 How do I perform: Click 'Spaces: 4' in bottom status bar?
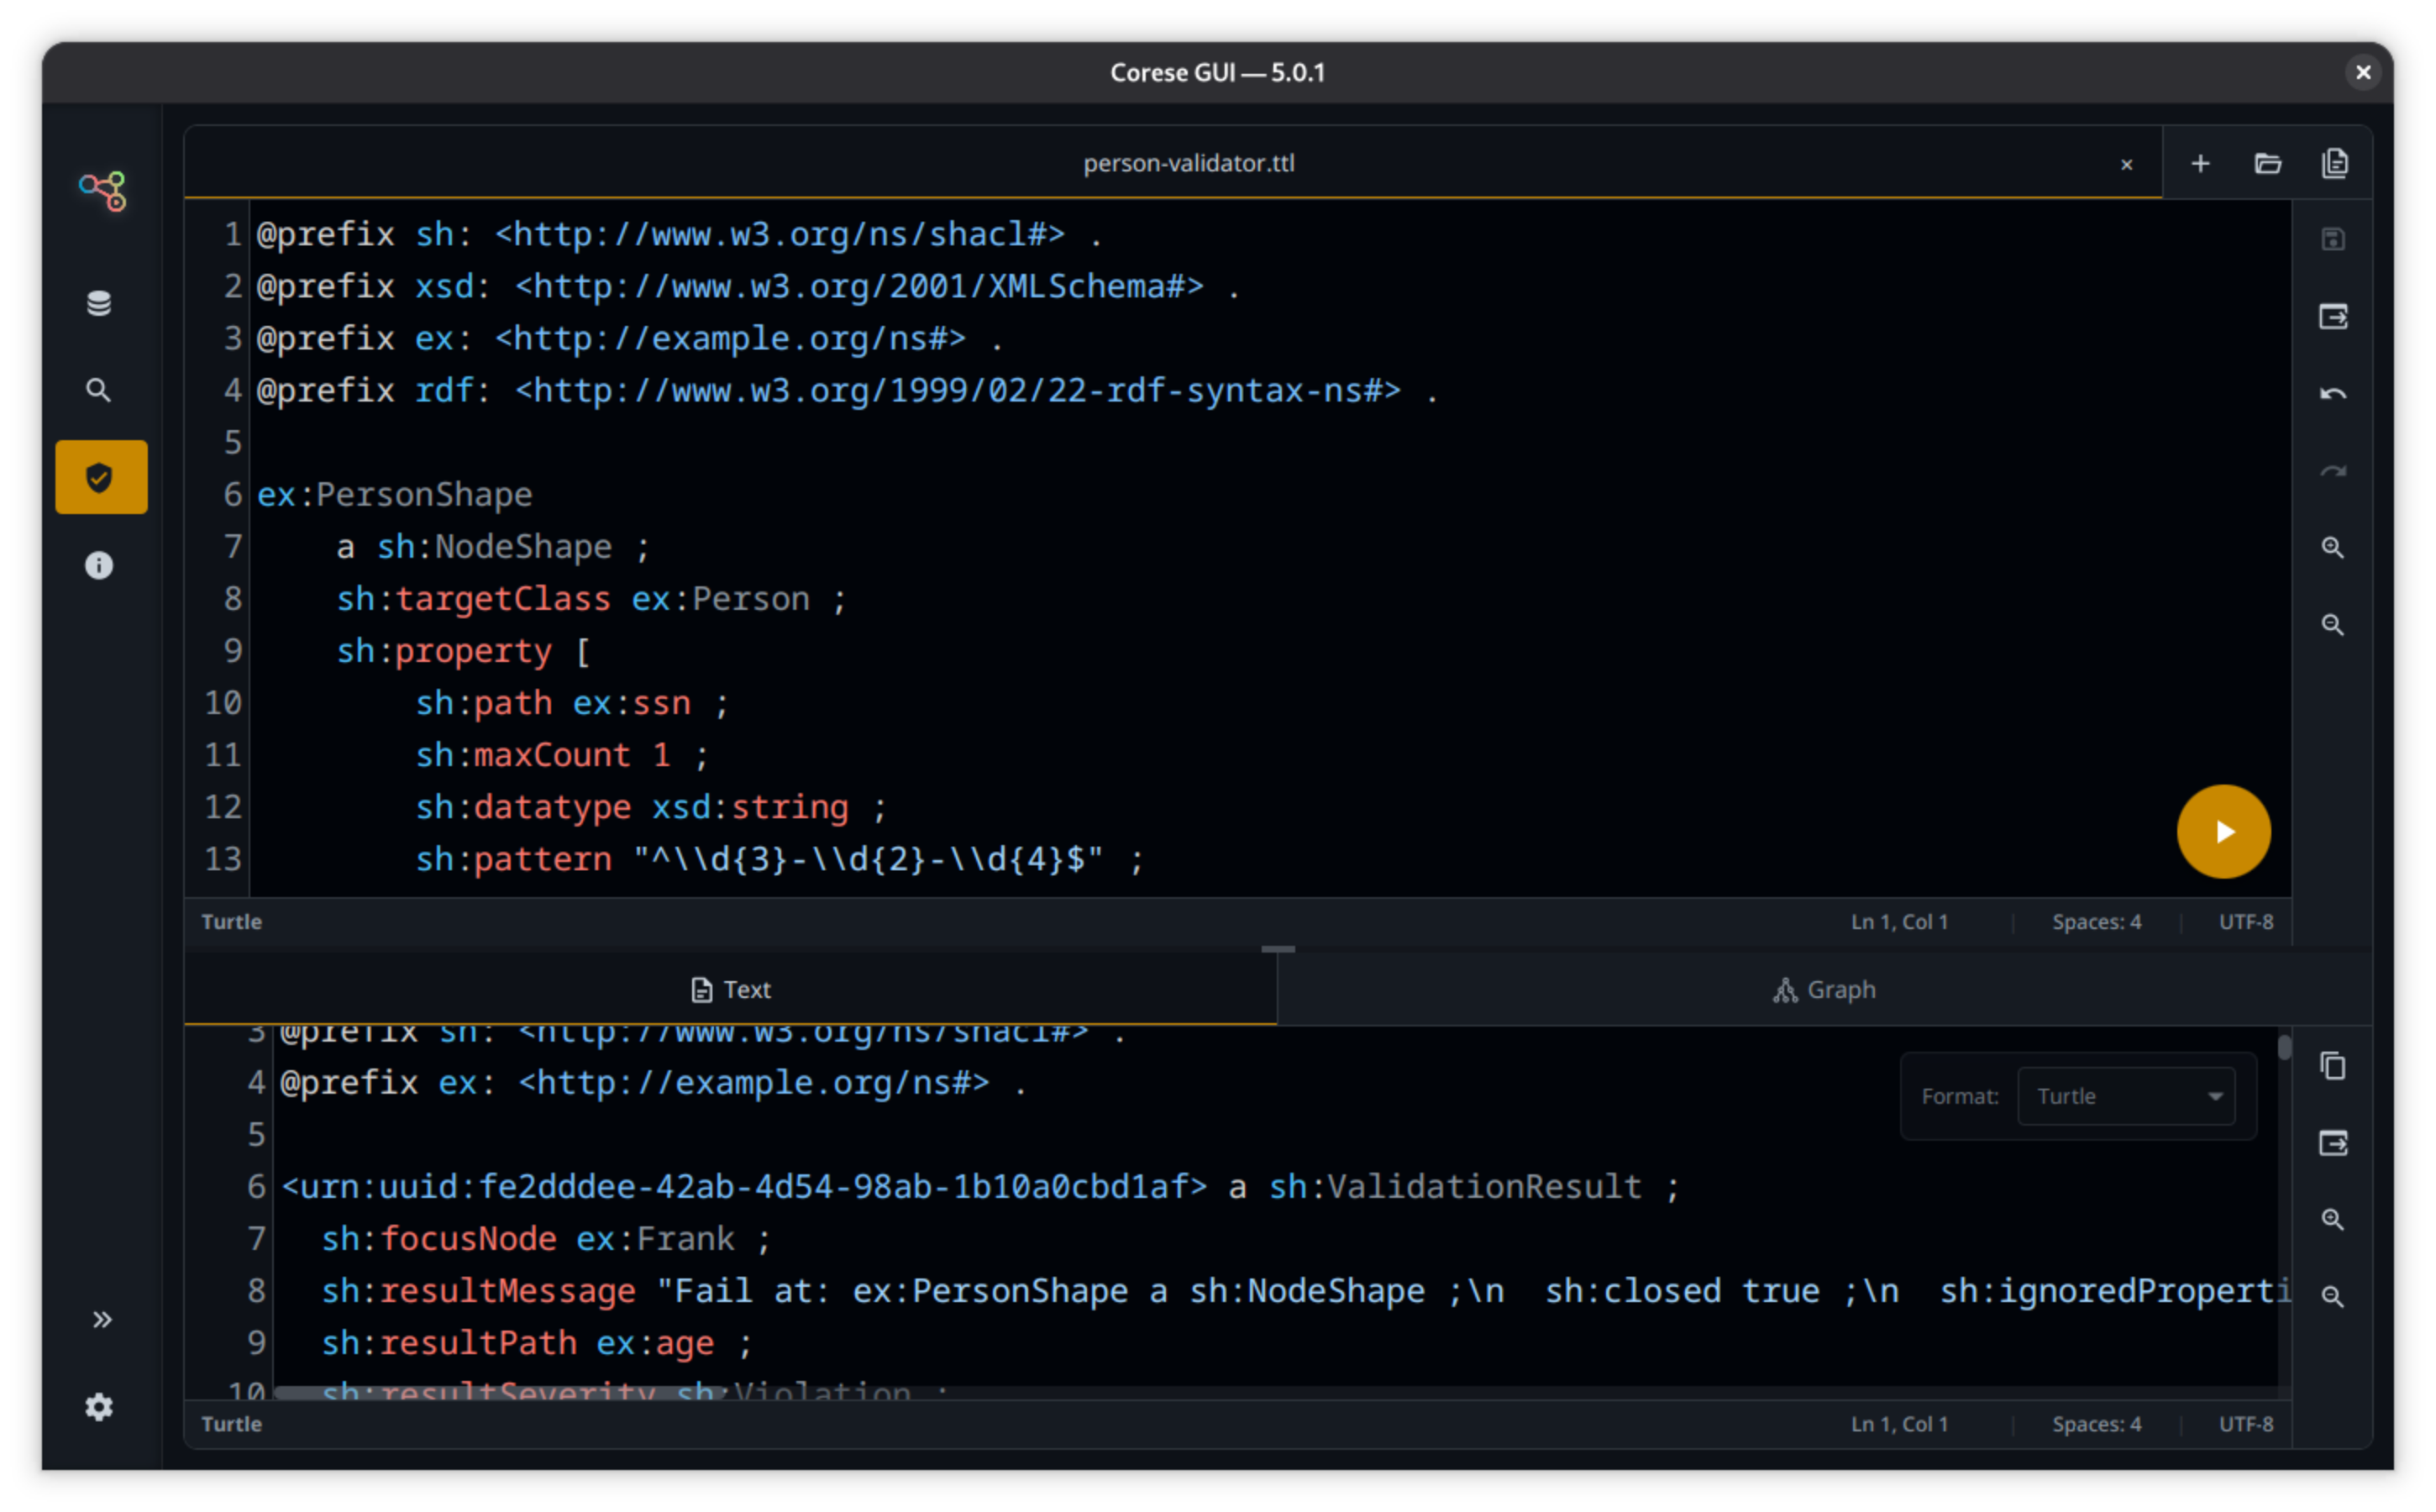point(2097,1424)
